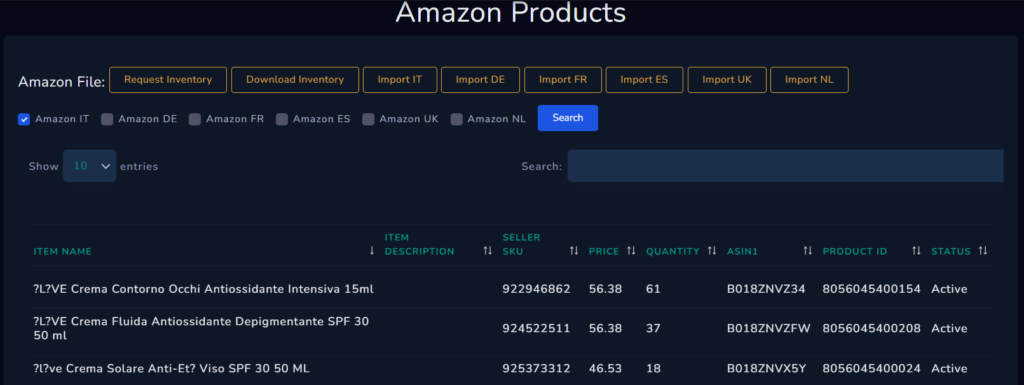Screen dimensions: 1024x385
Task: Click price 46.53
Action: pos(605,369)
